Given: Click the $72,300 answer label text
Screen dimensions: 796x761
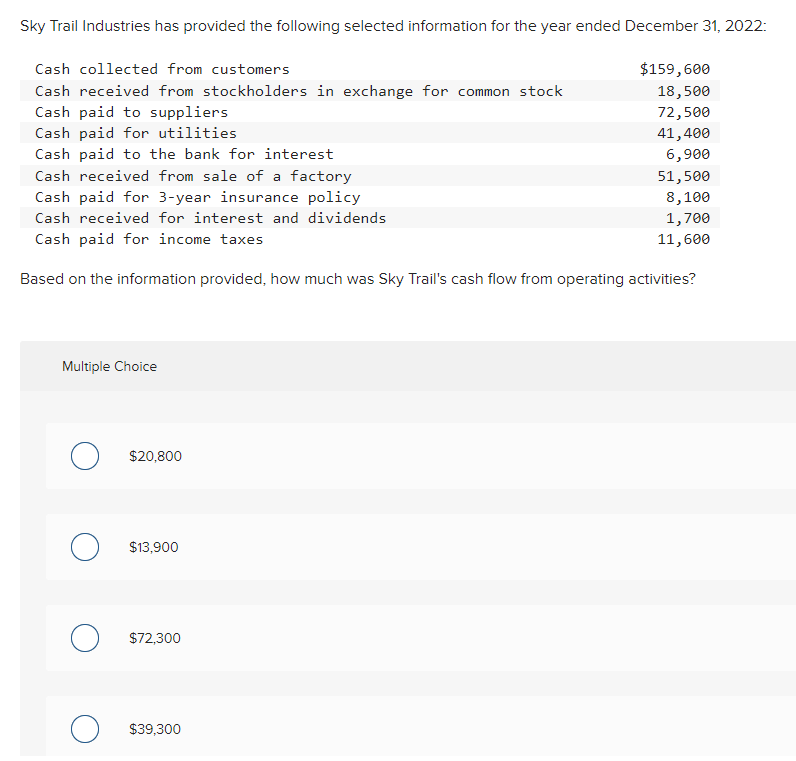Looking at the screenshot, I should [x=155, y=638].
